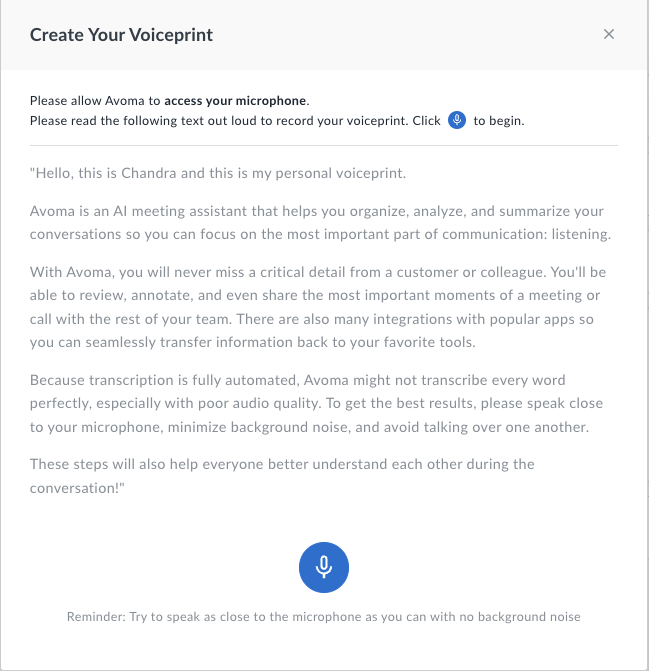Click the "These steps will also help" line
This screenshot has width=649, height=671.
coord(282,464)
